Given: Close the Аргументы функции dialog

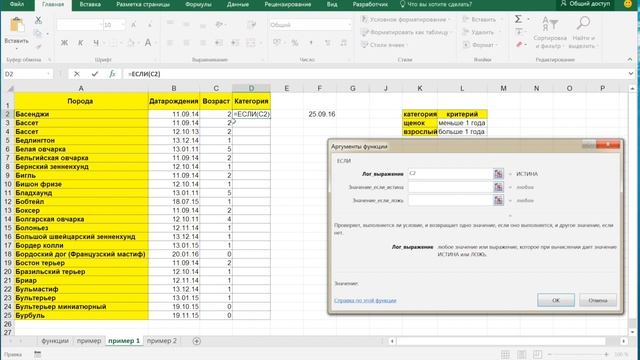Looking at the screenshot, I should click(608, 144).
